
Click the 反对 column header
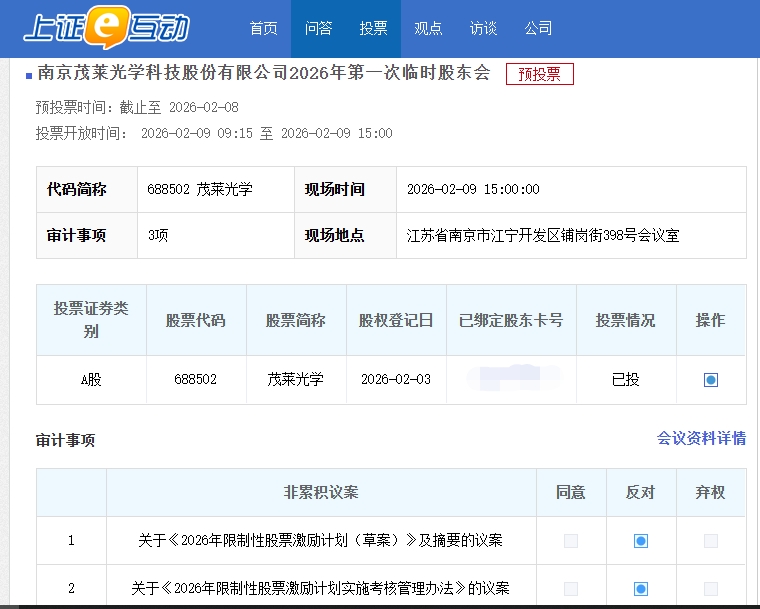tap(641, 492)
